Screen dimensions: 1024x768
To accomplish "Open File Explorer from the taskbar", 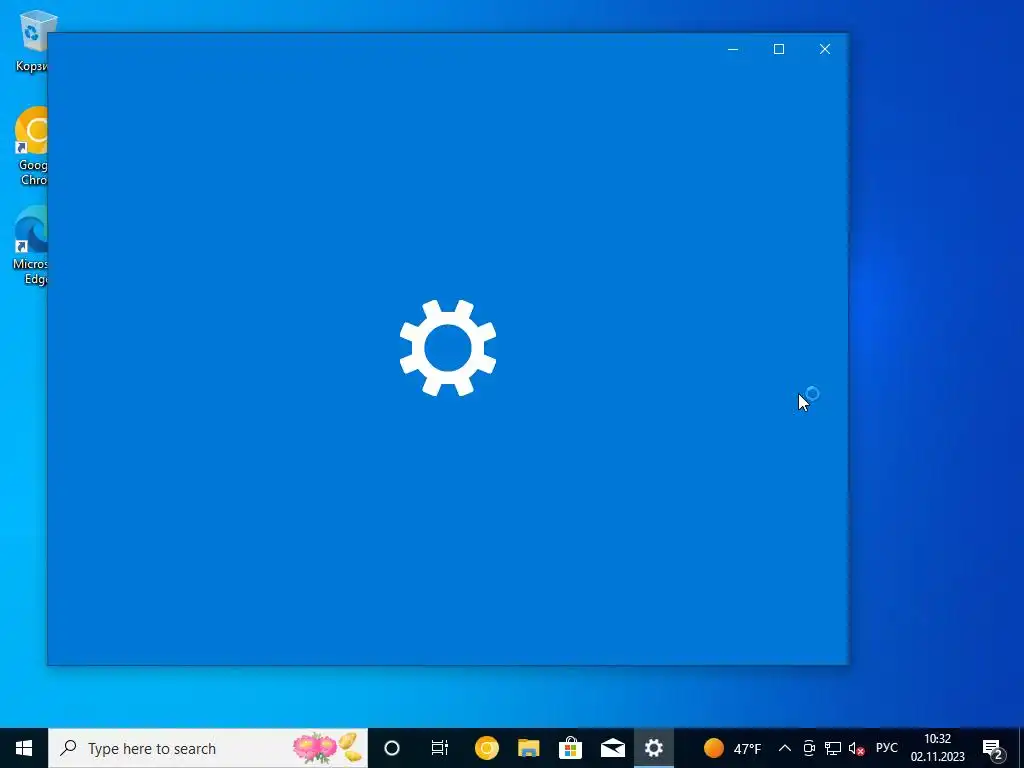I will click(528, 748).
